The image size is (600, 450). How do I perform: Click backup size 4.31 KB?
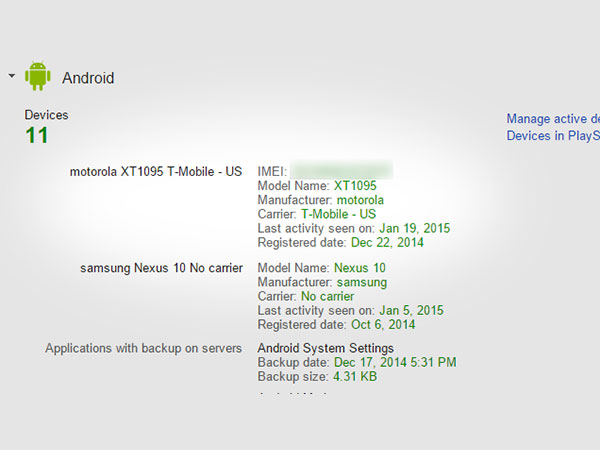coord(355,377)
